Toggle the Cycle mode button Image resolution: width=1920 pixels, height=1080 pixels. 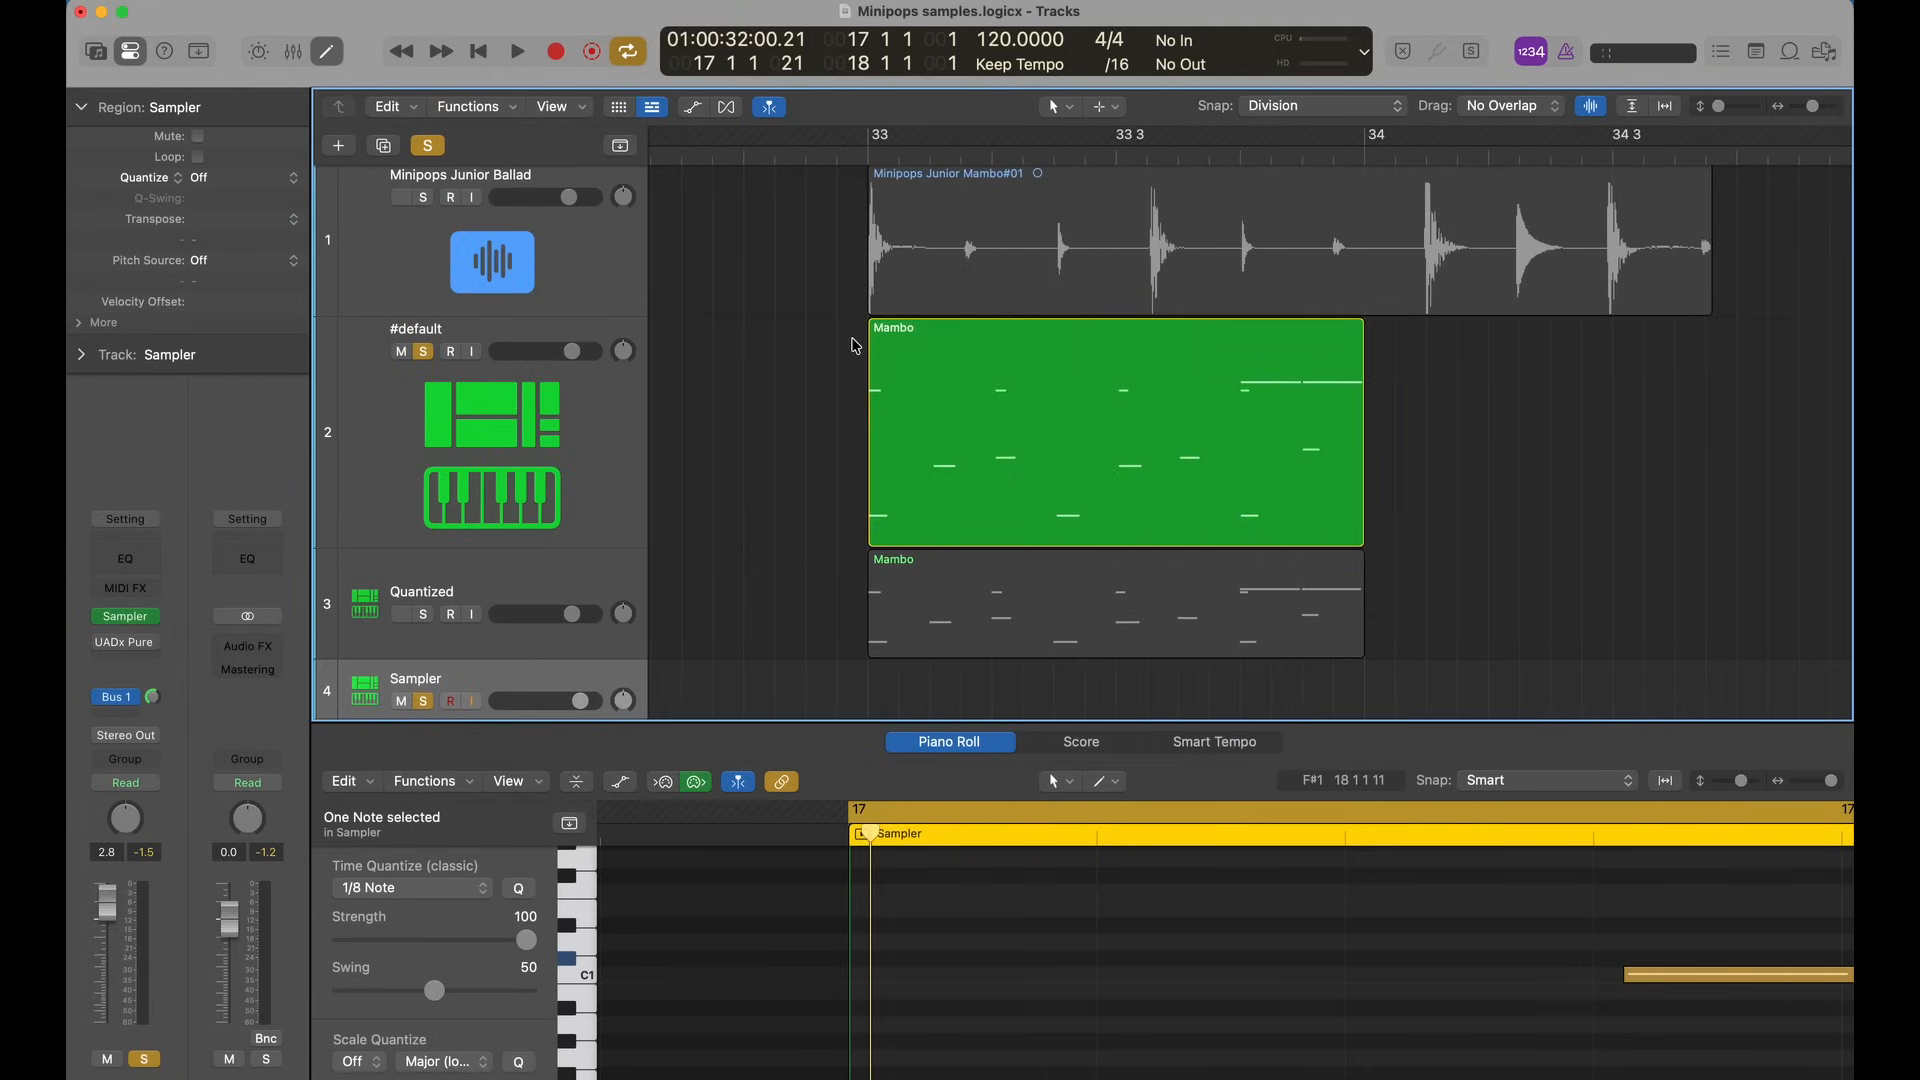point(628,52)
